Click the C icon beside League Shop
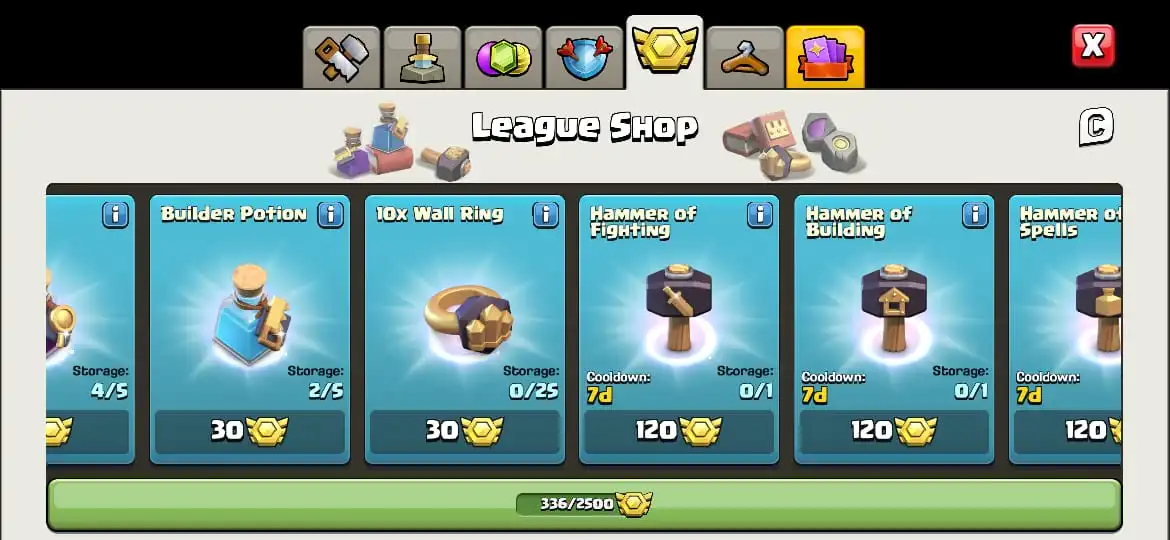Image resolution: width=1170 pixels, height=540 pixels. 1096,127
